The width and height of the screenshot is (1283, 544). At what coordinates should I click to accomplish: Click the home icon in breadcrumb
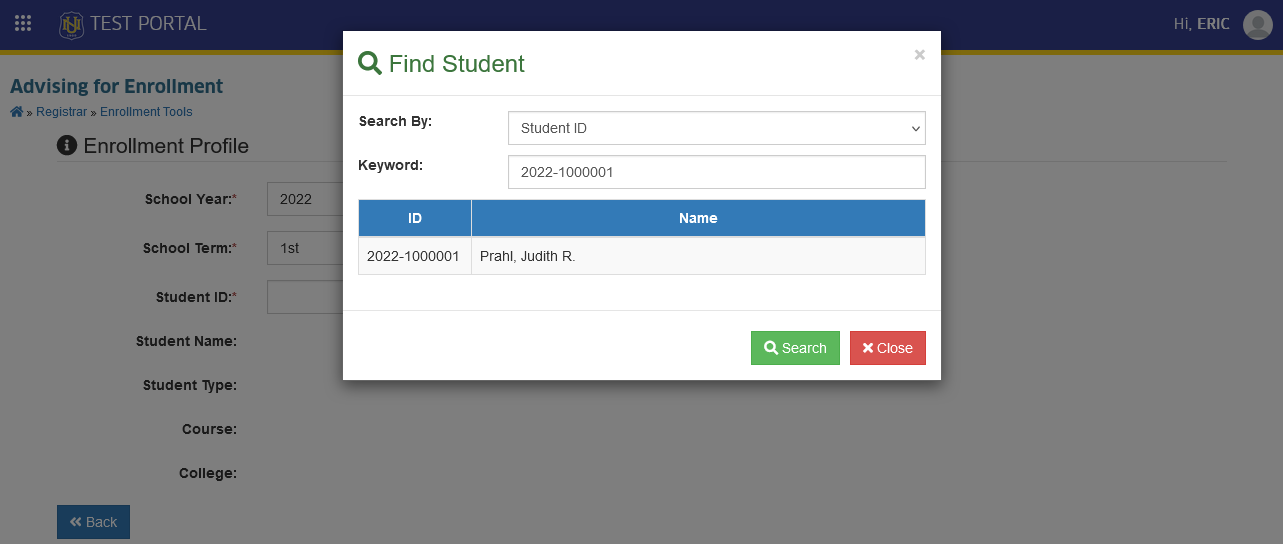[x=17, y=112]
